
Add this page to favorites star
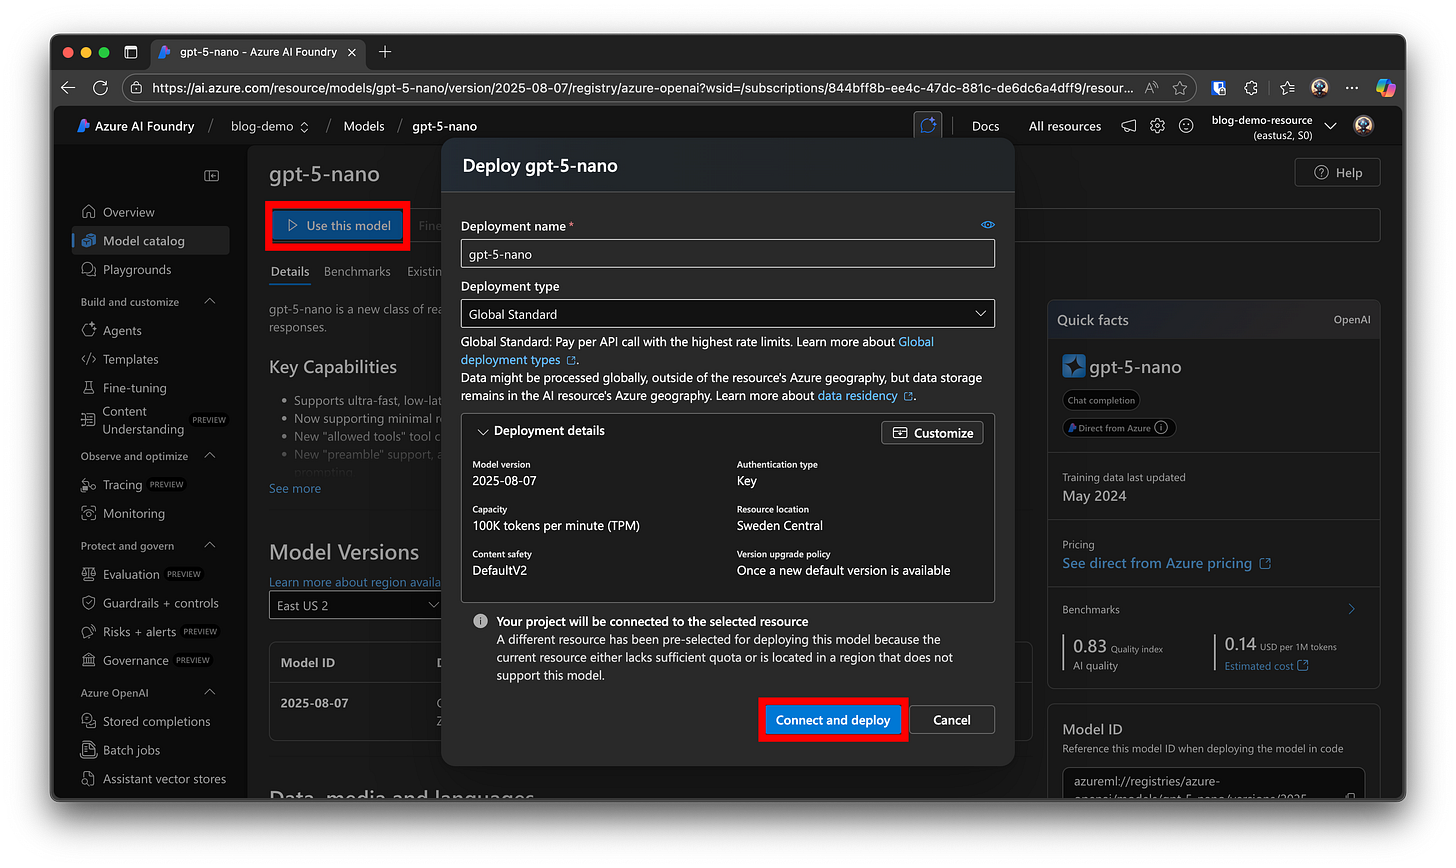[x=1180, y=88]
